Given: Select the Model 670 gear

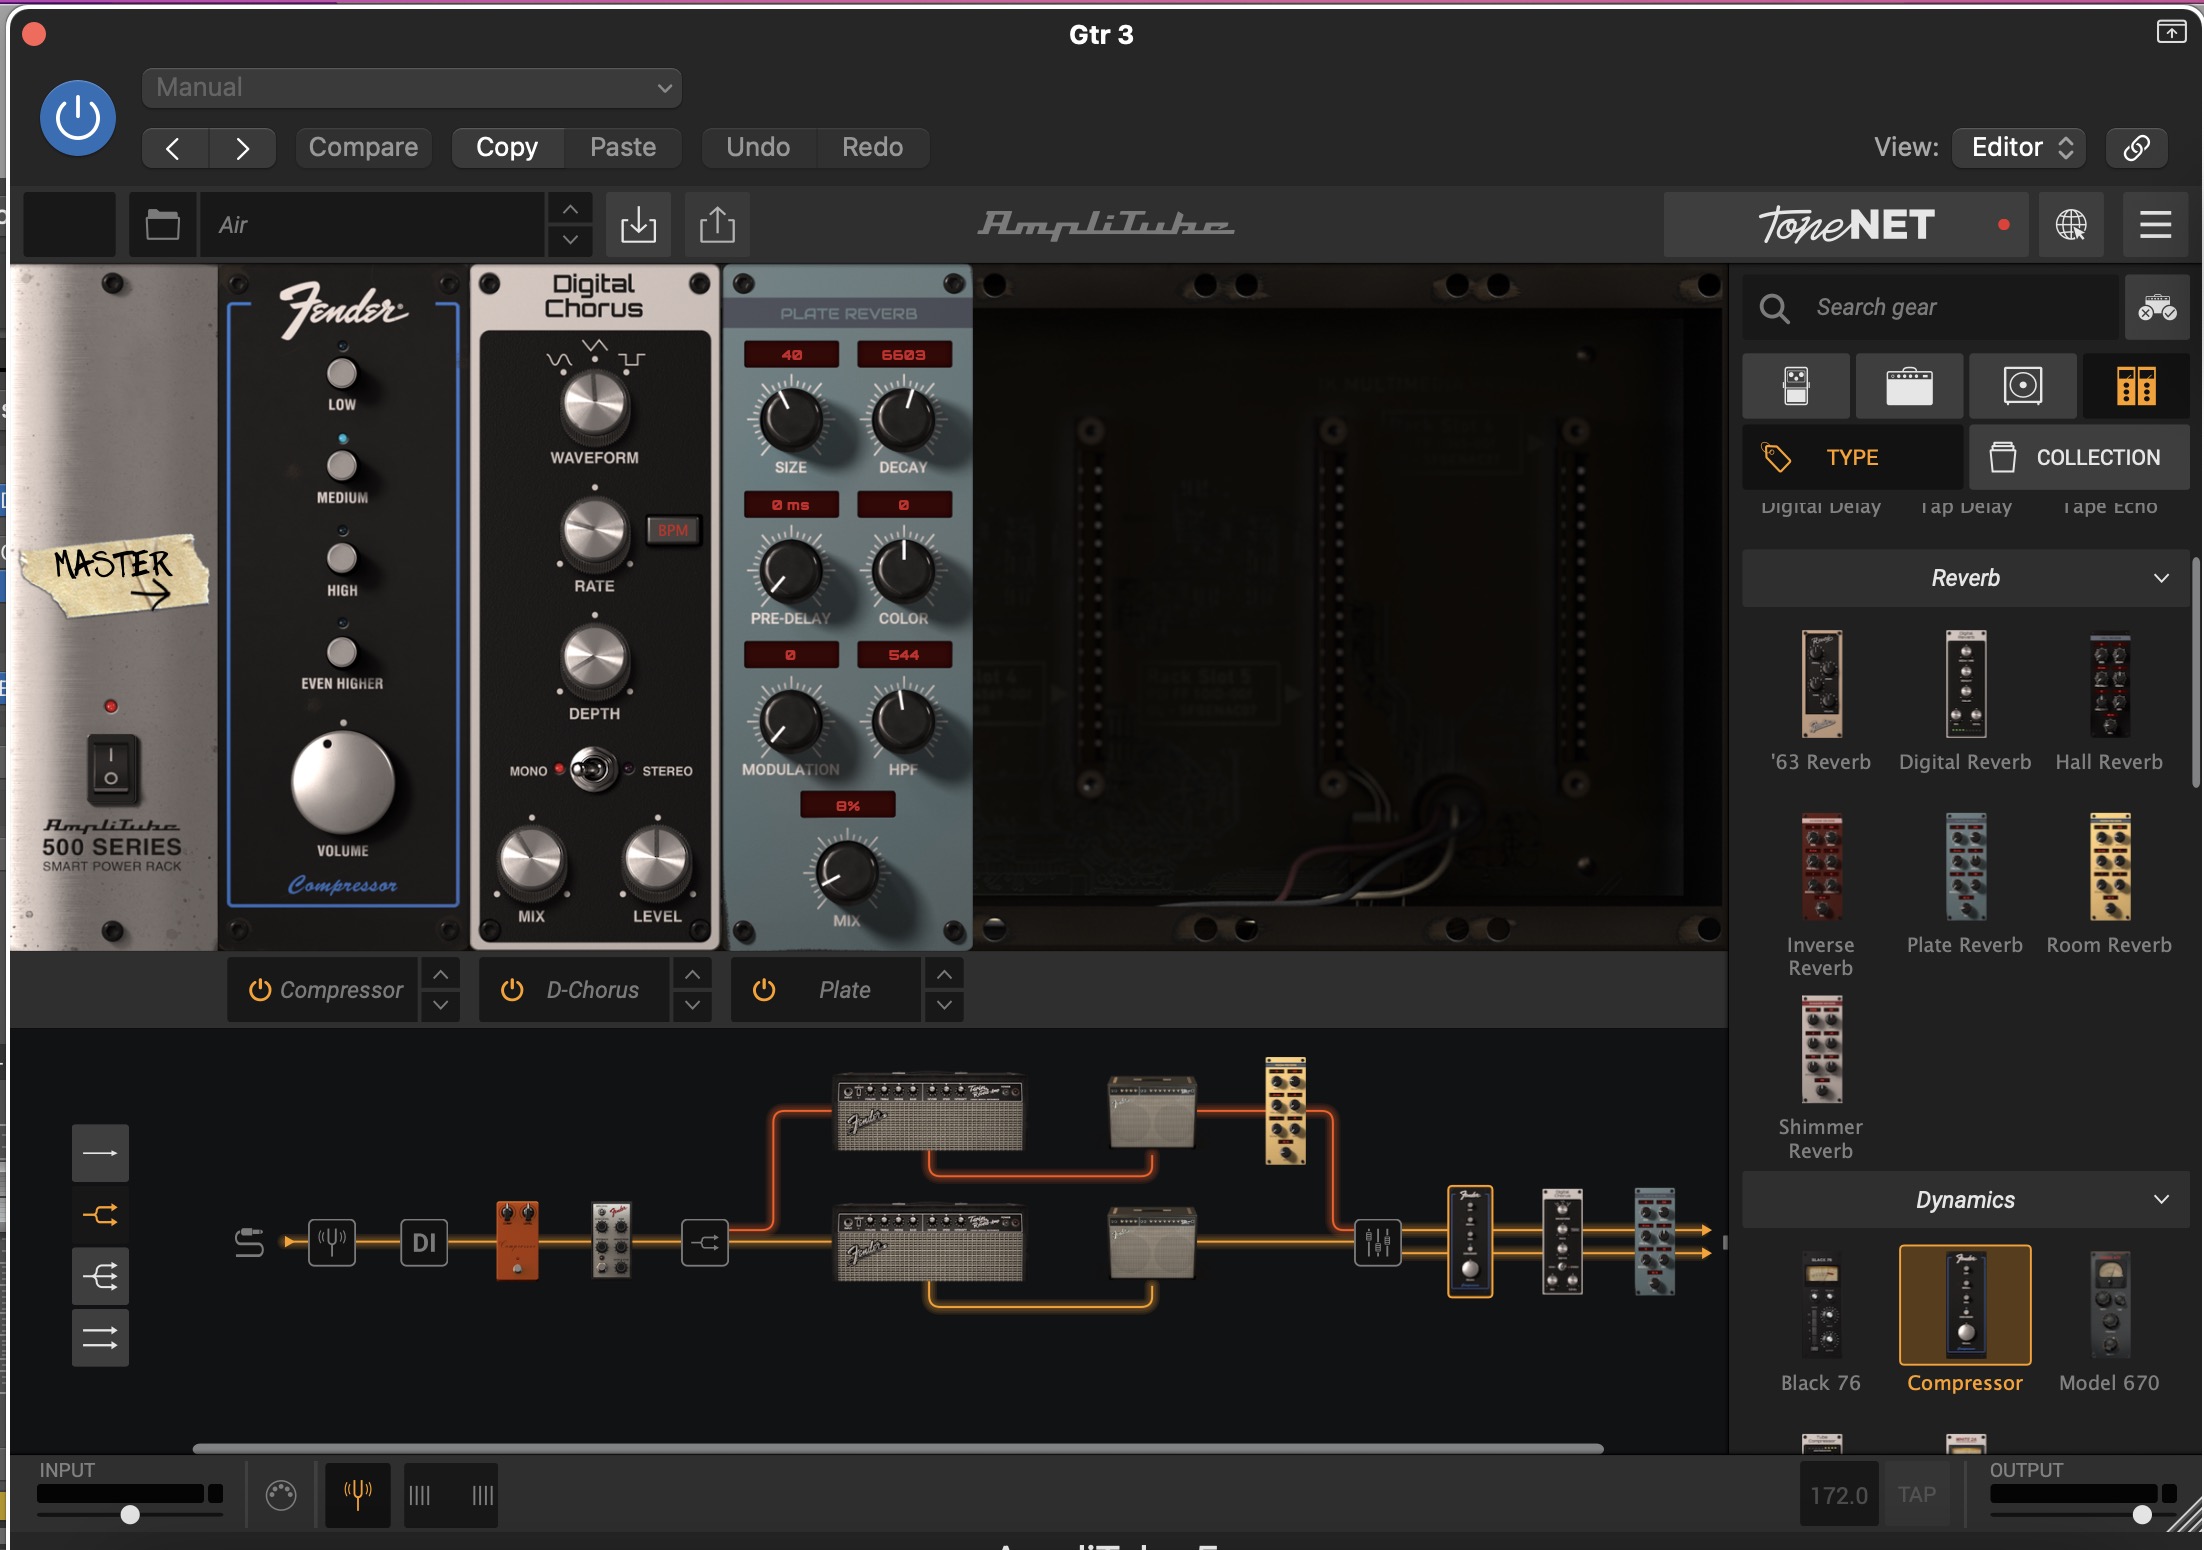Looking at the screenshot, I should coord(2109,1320).
